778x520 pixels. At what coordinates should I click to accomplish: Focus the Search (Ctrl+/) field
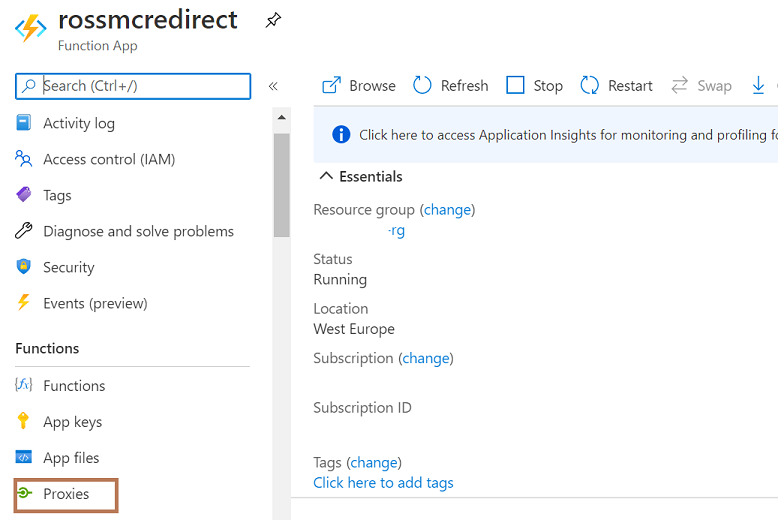(x=133, y=86)
